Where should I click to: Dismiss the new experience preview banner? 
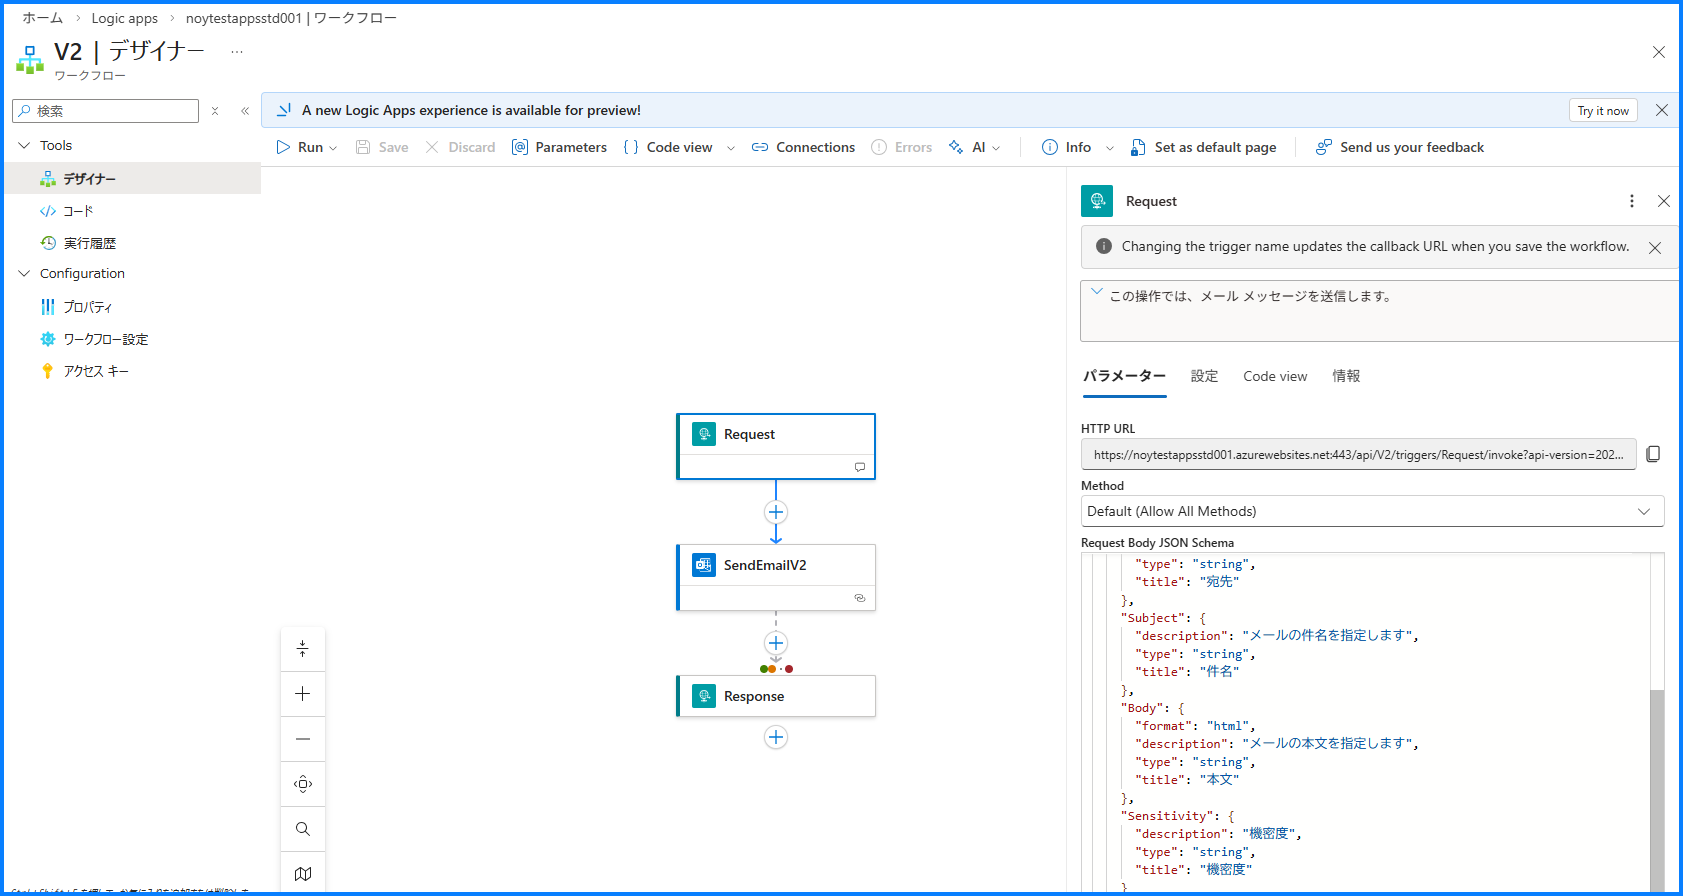1662,110
